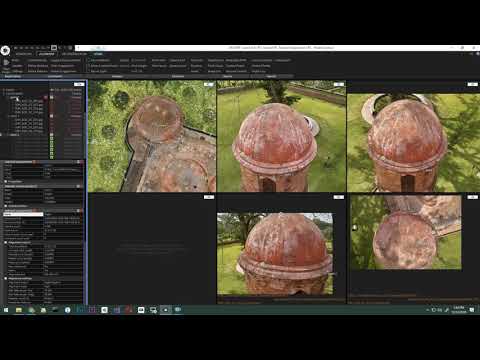Open layout button of the left tree panel

coord(79,84)
